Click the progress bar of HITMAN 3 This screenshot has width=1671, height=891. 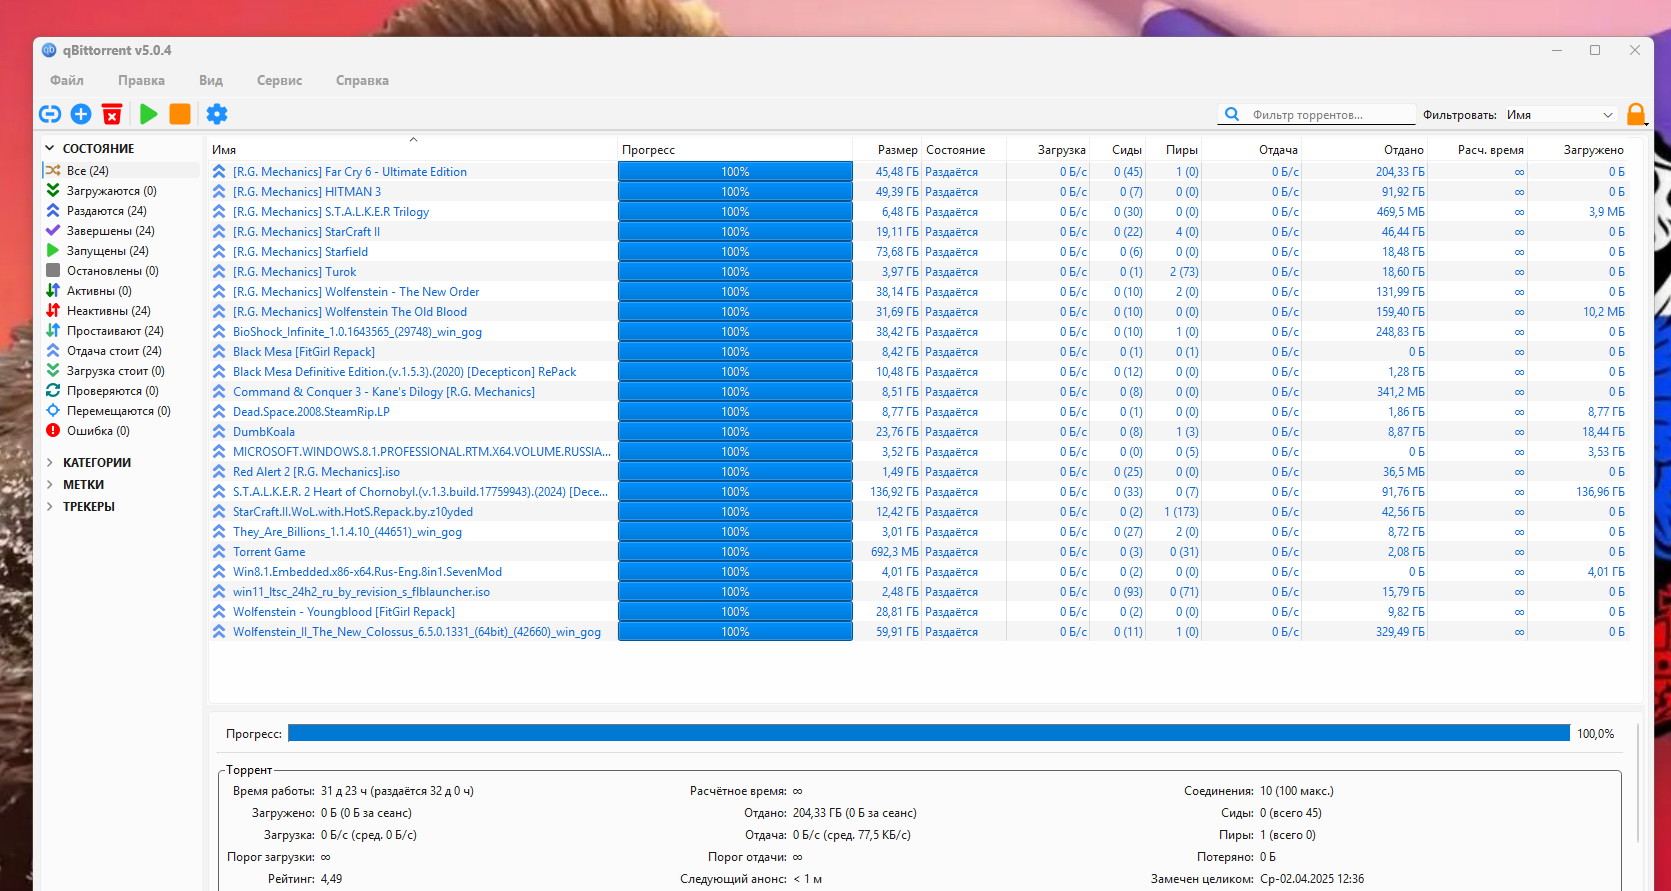click(x=735, y=192)
